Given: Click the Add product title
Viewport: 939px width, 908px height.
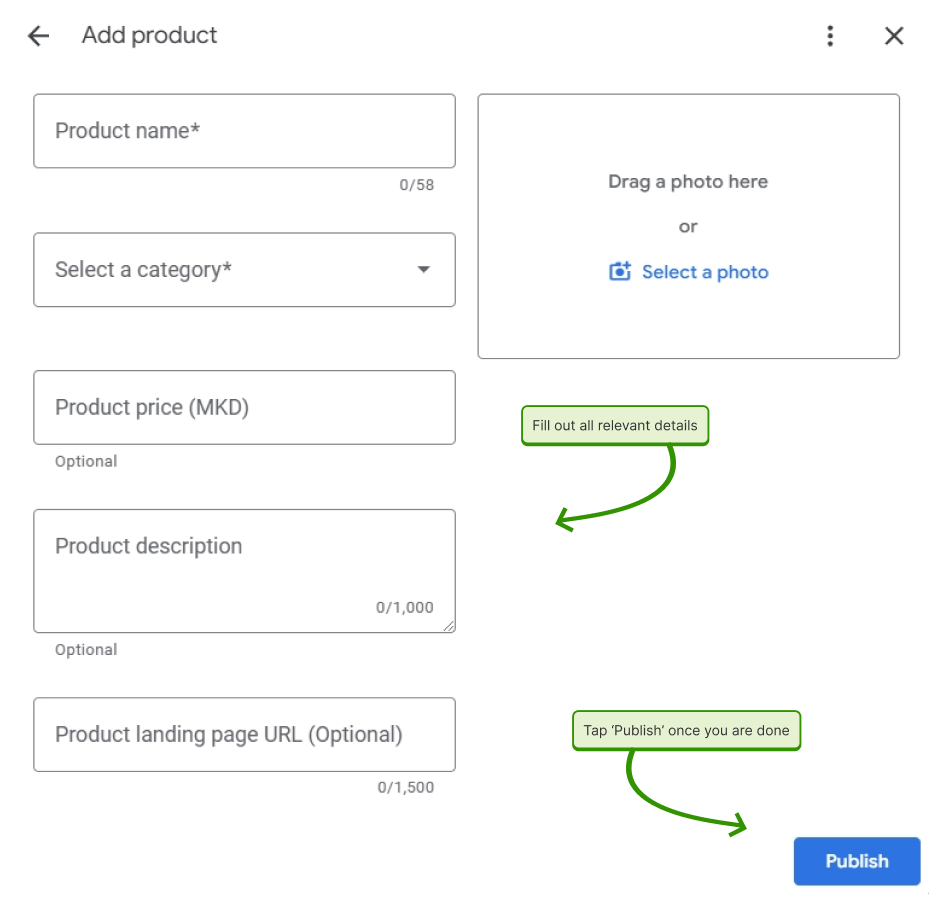Looking at the screenshot, I should tap(149, 35).
